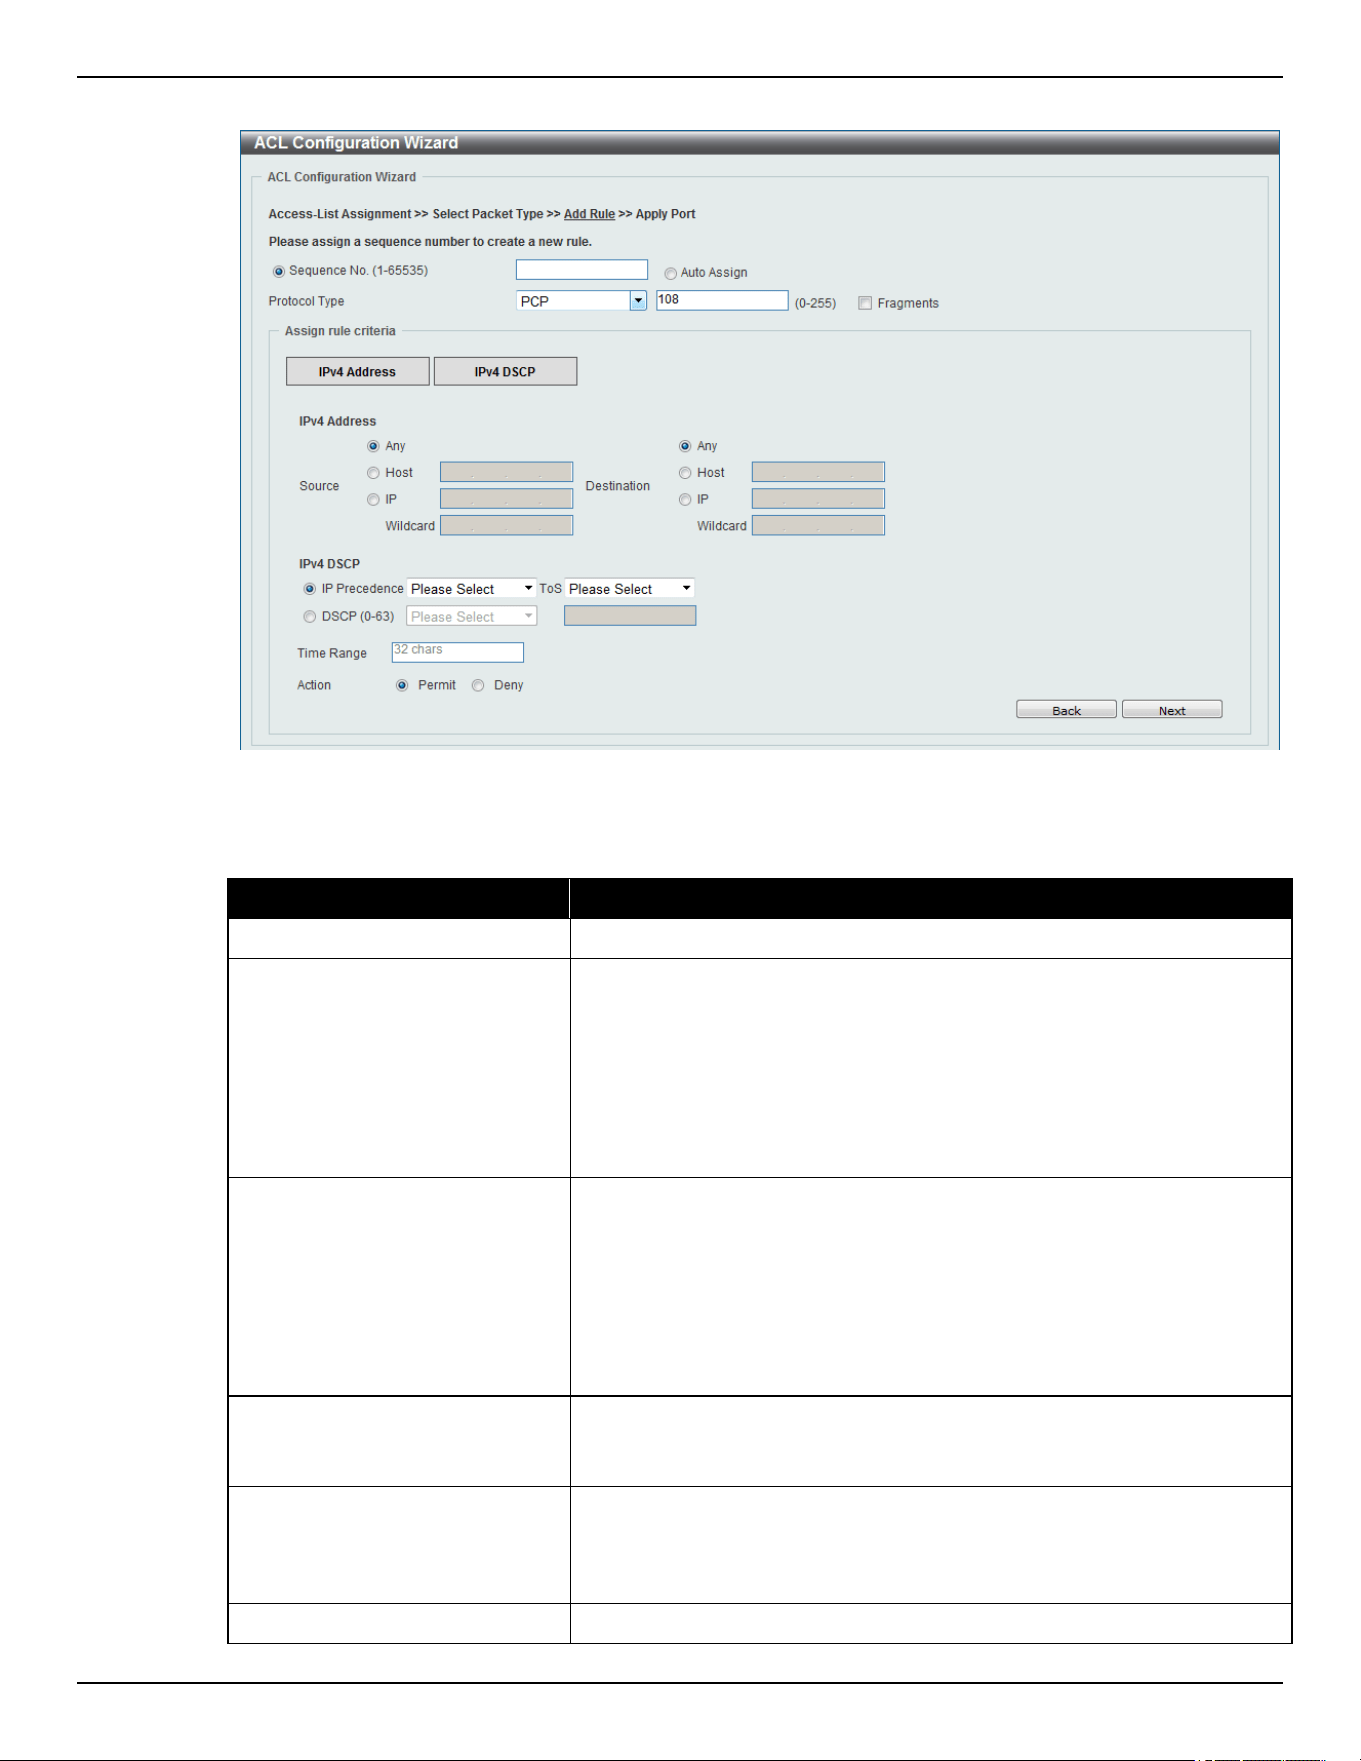
Task: Open the DSCP Please Select dropdown
Action: point(471,617)
